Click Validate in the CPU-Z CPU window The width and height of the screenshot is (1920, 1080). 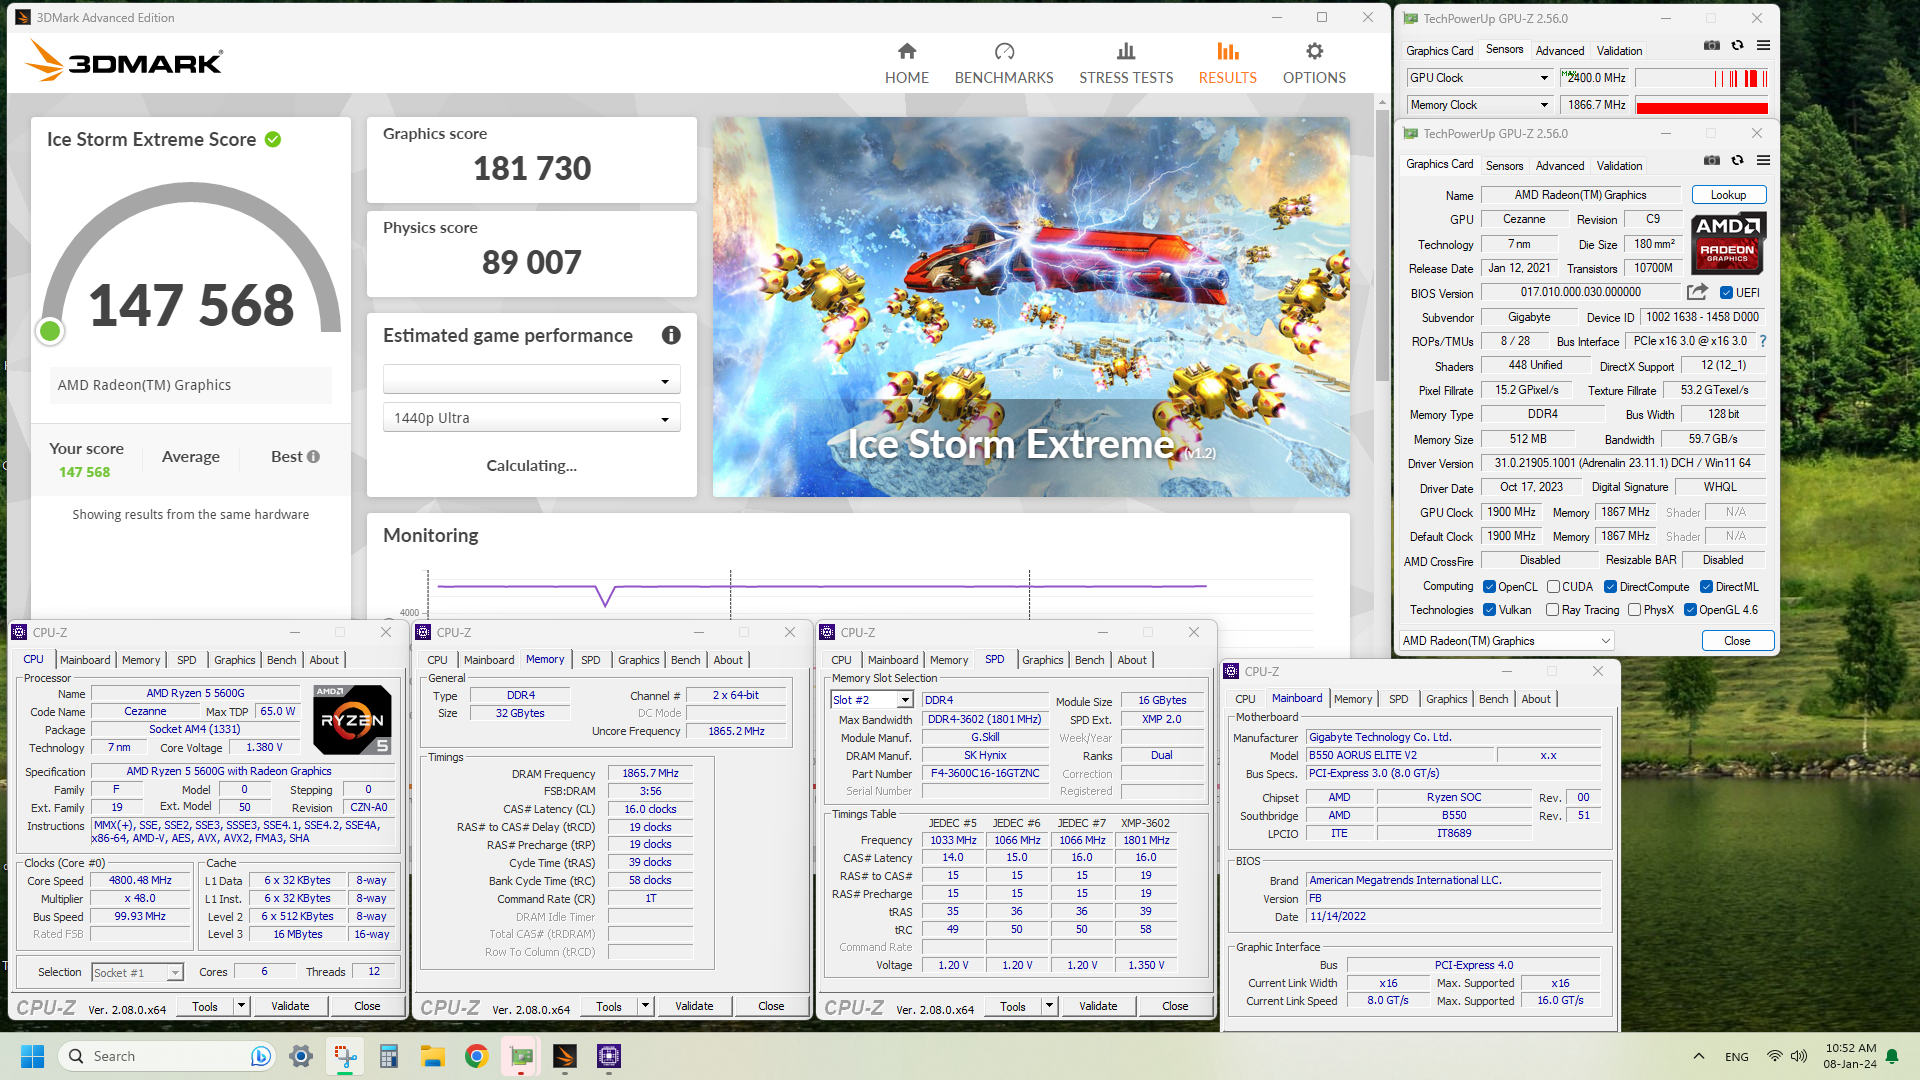tap(290, 1006)
